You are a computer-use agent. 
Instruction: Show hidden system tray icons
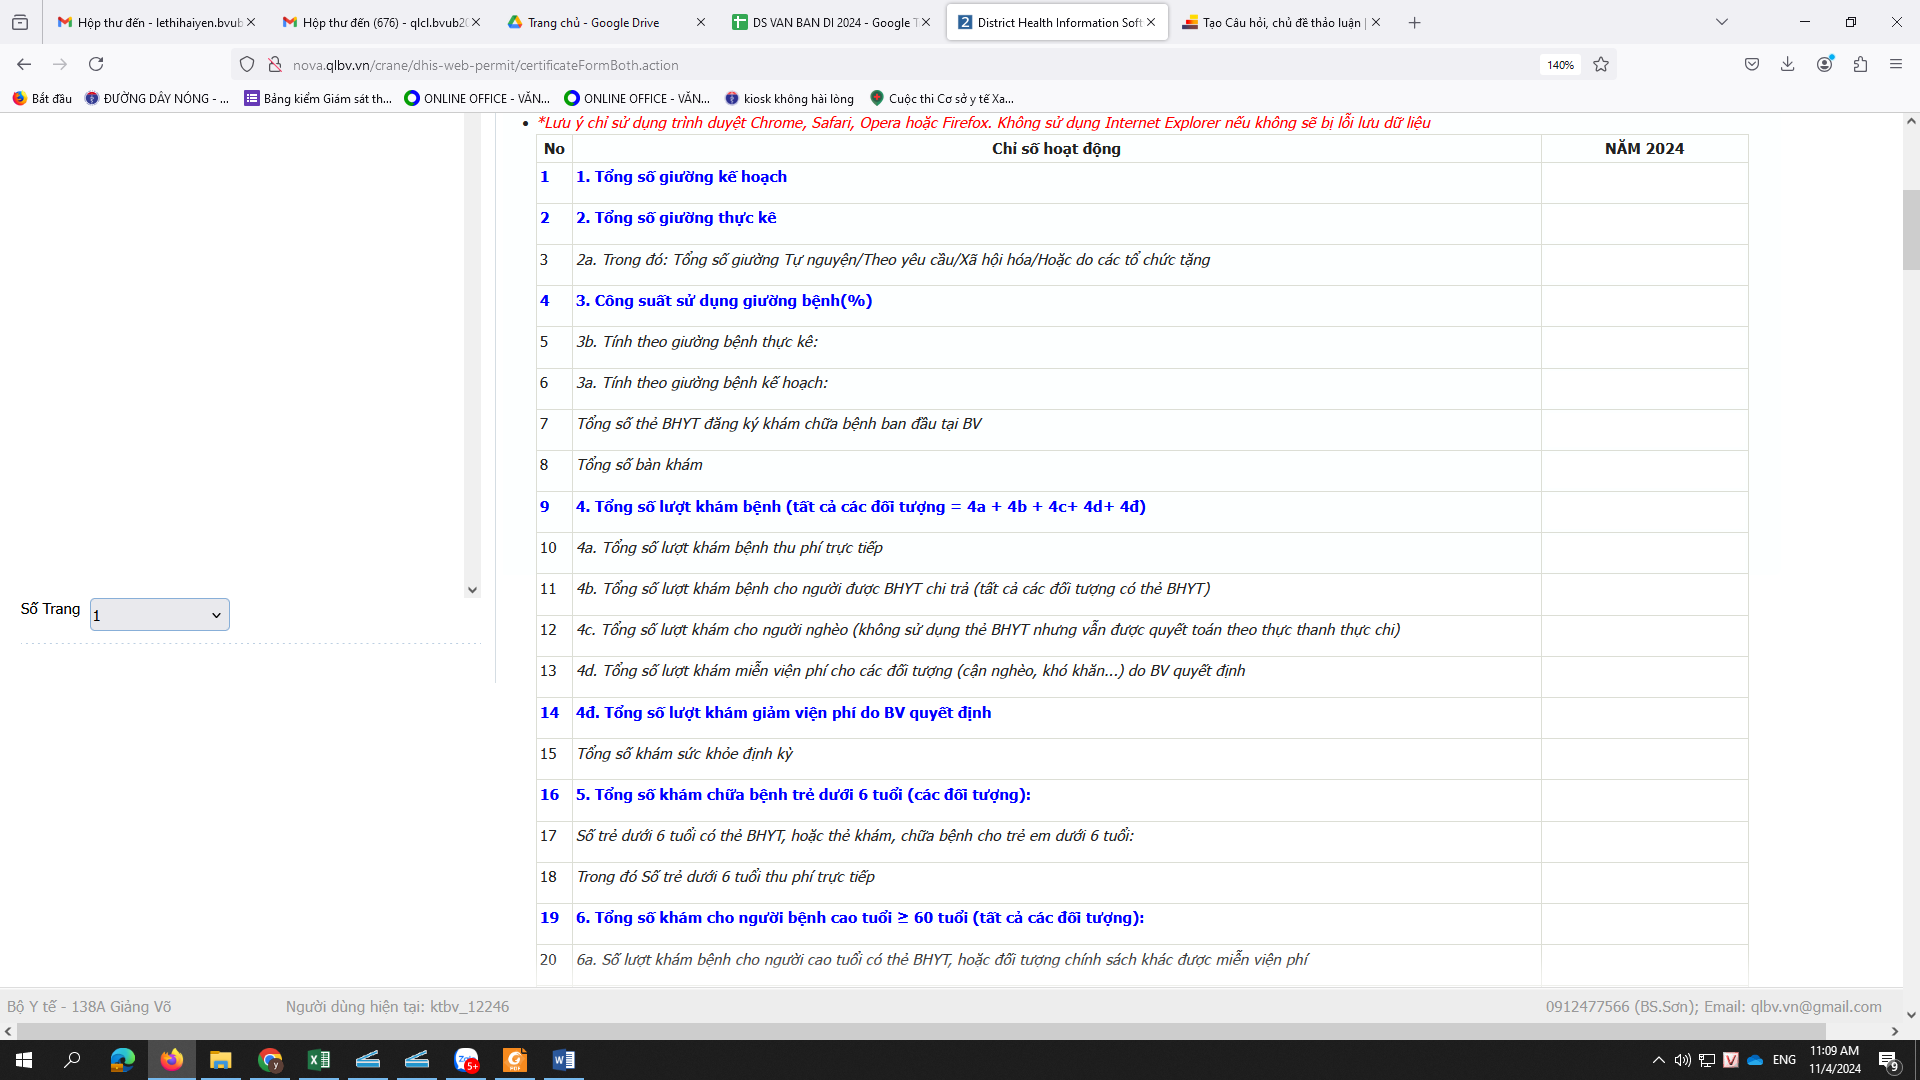tap(1658, 1060)
